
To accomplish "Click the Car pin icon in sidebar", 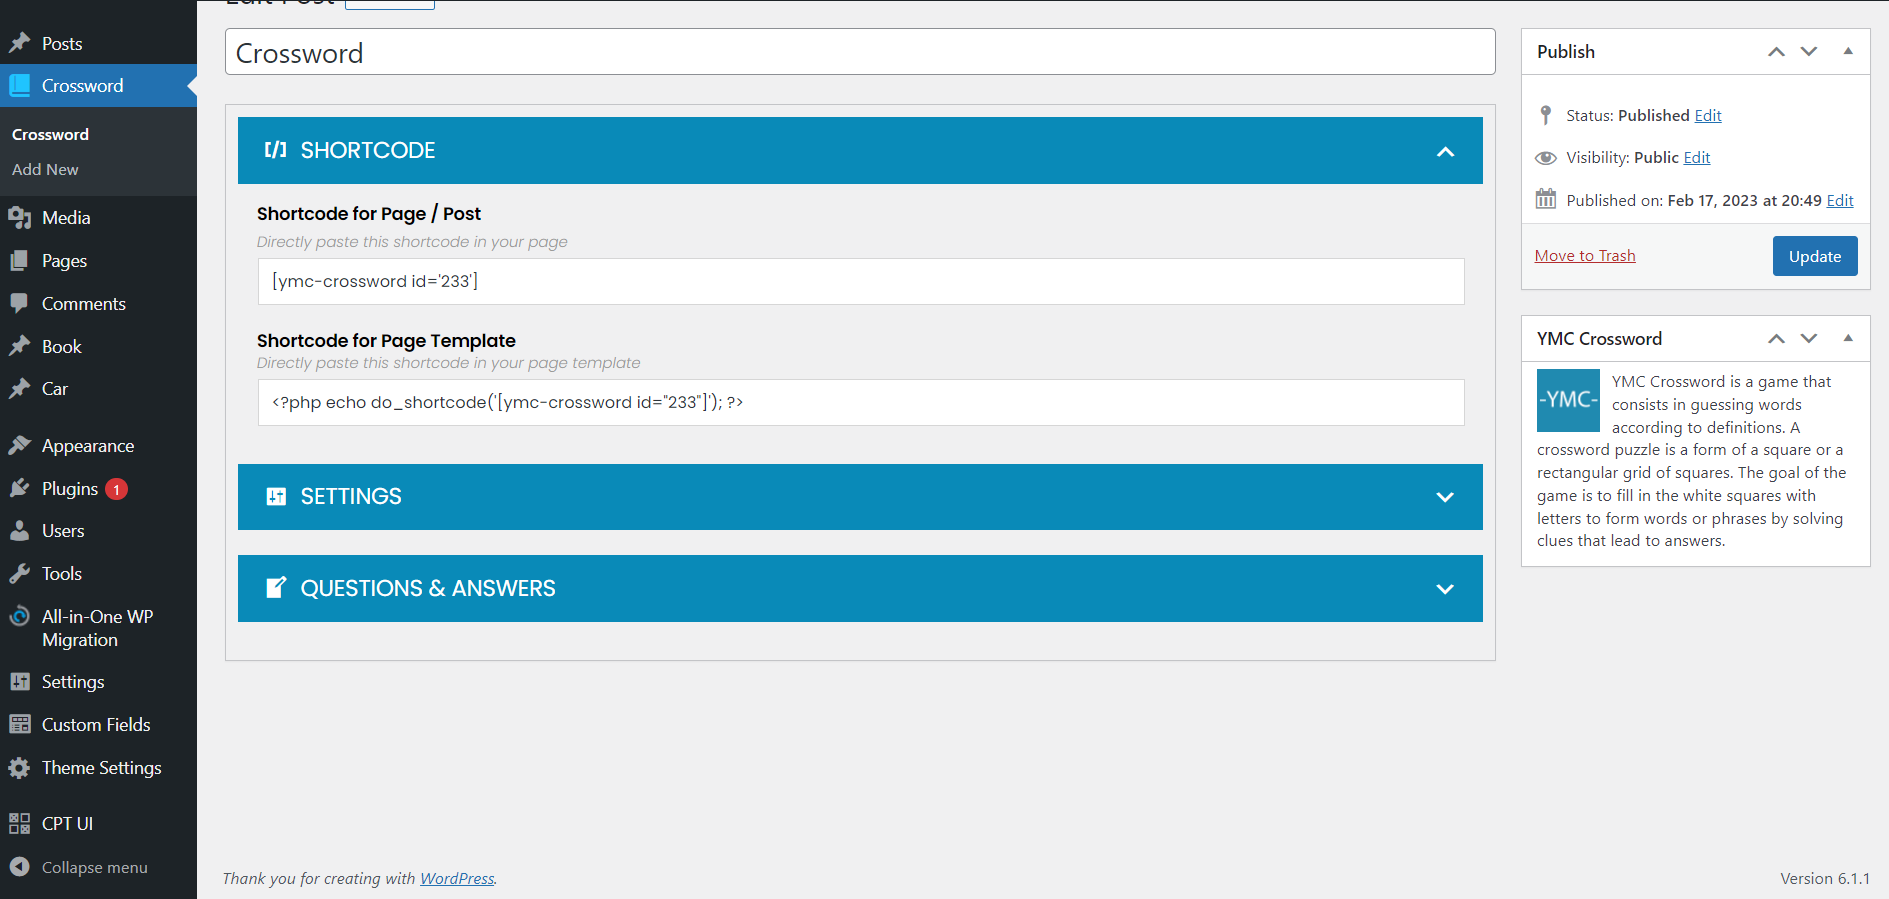I will pos(20,389).
